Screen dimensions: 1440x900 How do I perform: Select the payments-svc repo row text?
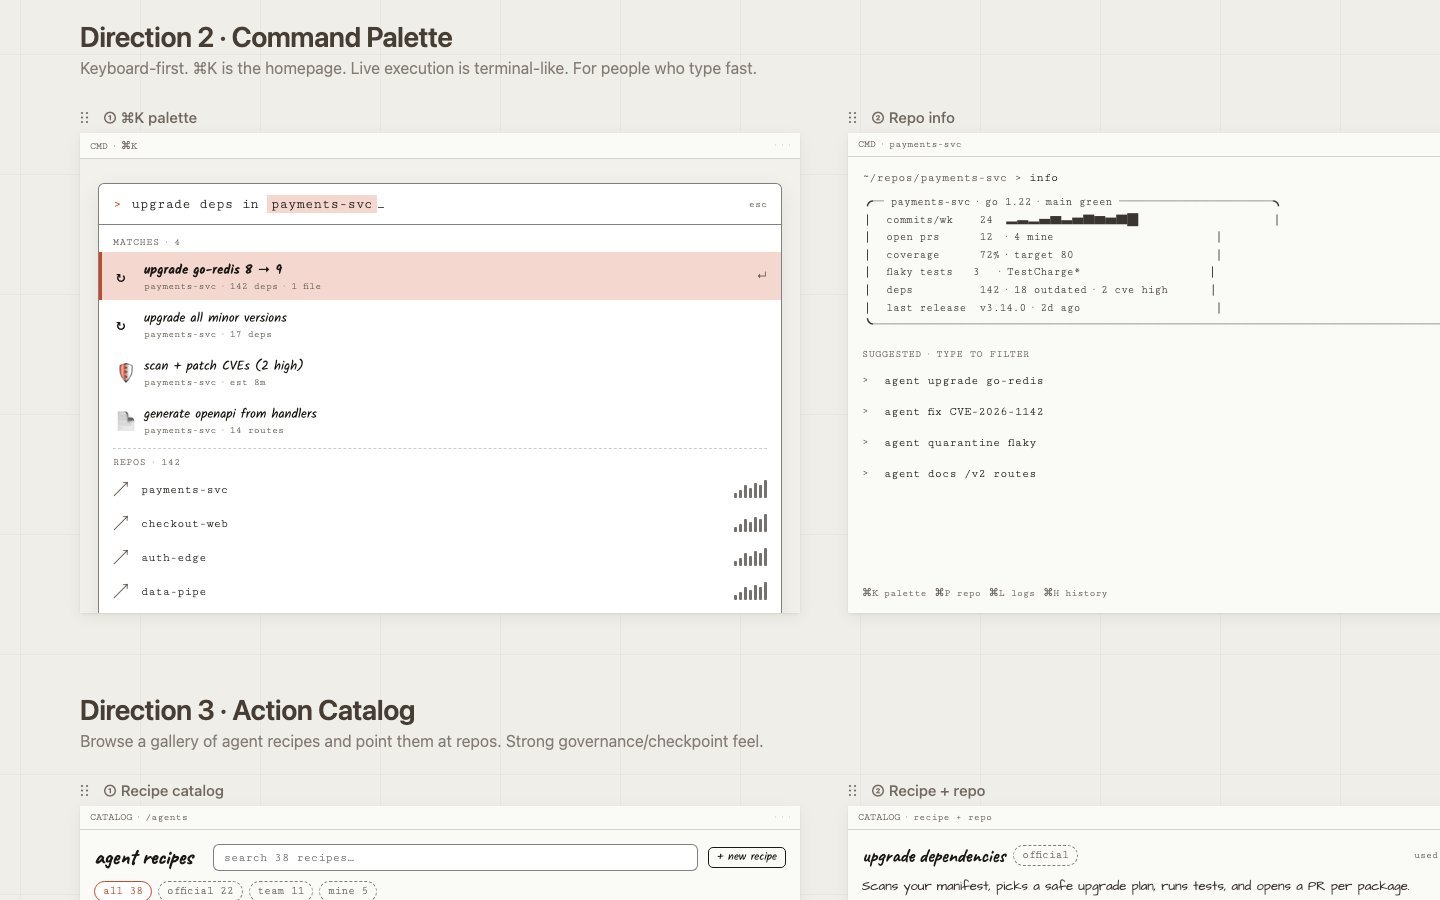coord(185,490)
